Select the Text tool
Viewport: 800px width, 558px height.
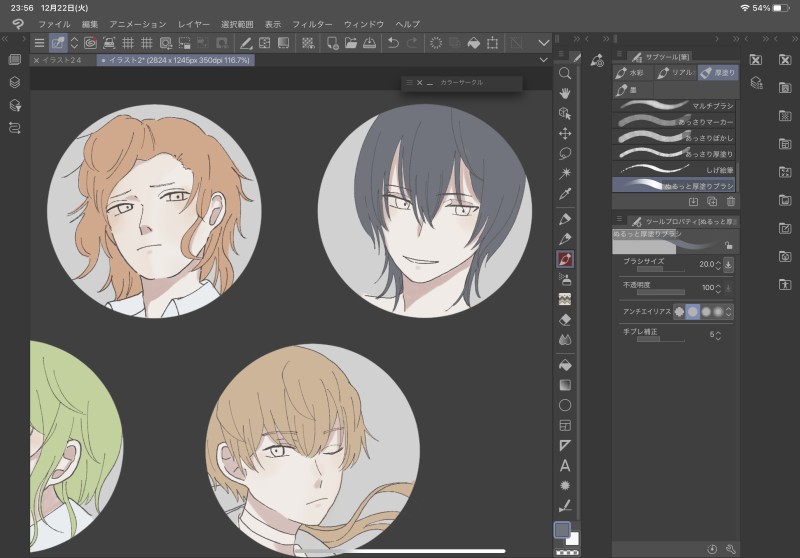click(565, 465)
